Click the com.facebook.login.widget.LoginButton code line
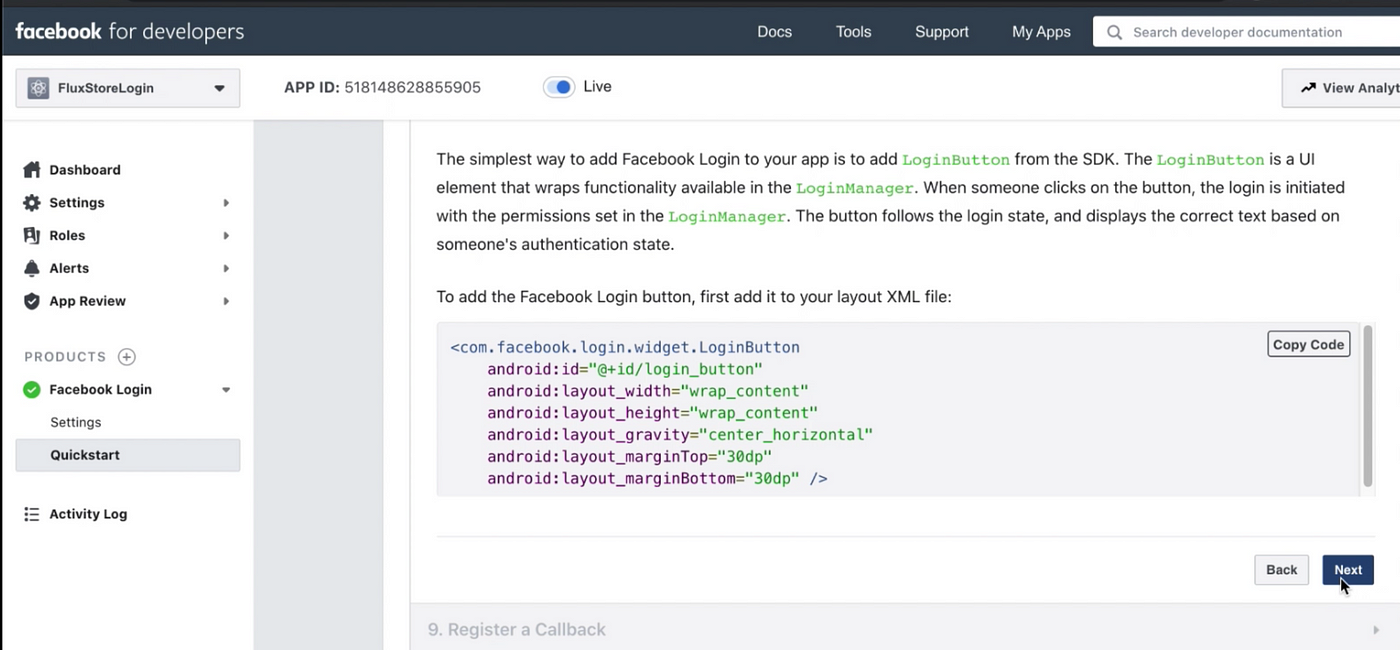 pyautogui.click(x=625, y=347)
